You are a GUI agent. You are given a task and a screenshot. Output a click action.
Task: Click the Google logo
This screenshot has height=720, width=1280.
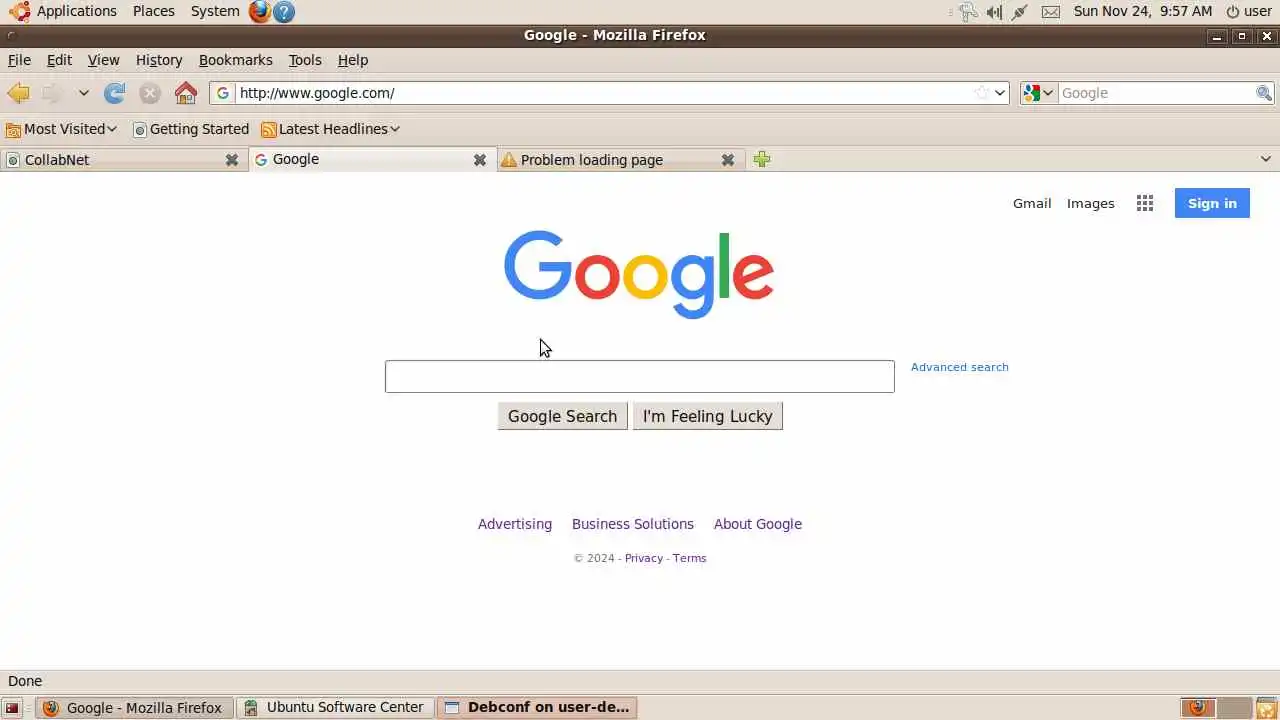tap(639, 275)
